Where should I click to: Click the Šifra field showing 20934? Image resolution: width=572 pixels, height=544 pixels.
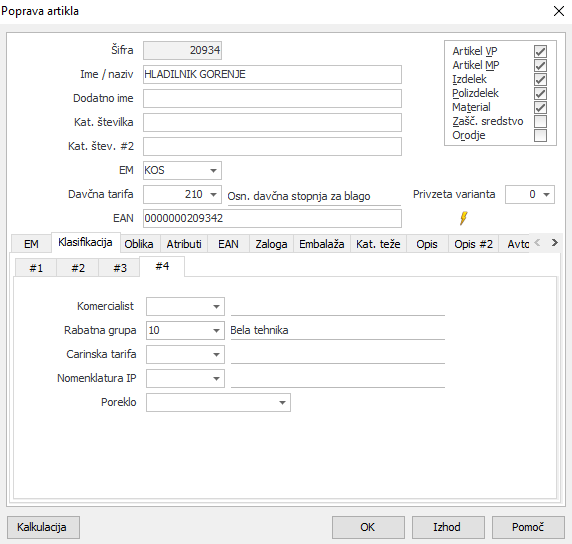click(182, 50)
